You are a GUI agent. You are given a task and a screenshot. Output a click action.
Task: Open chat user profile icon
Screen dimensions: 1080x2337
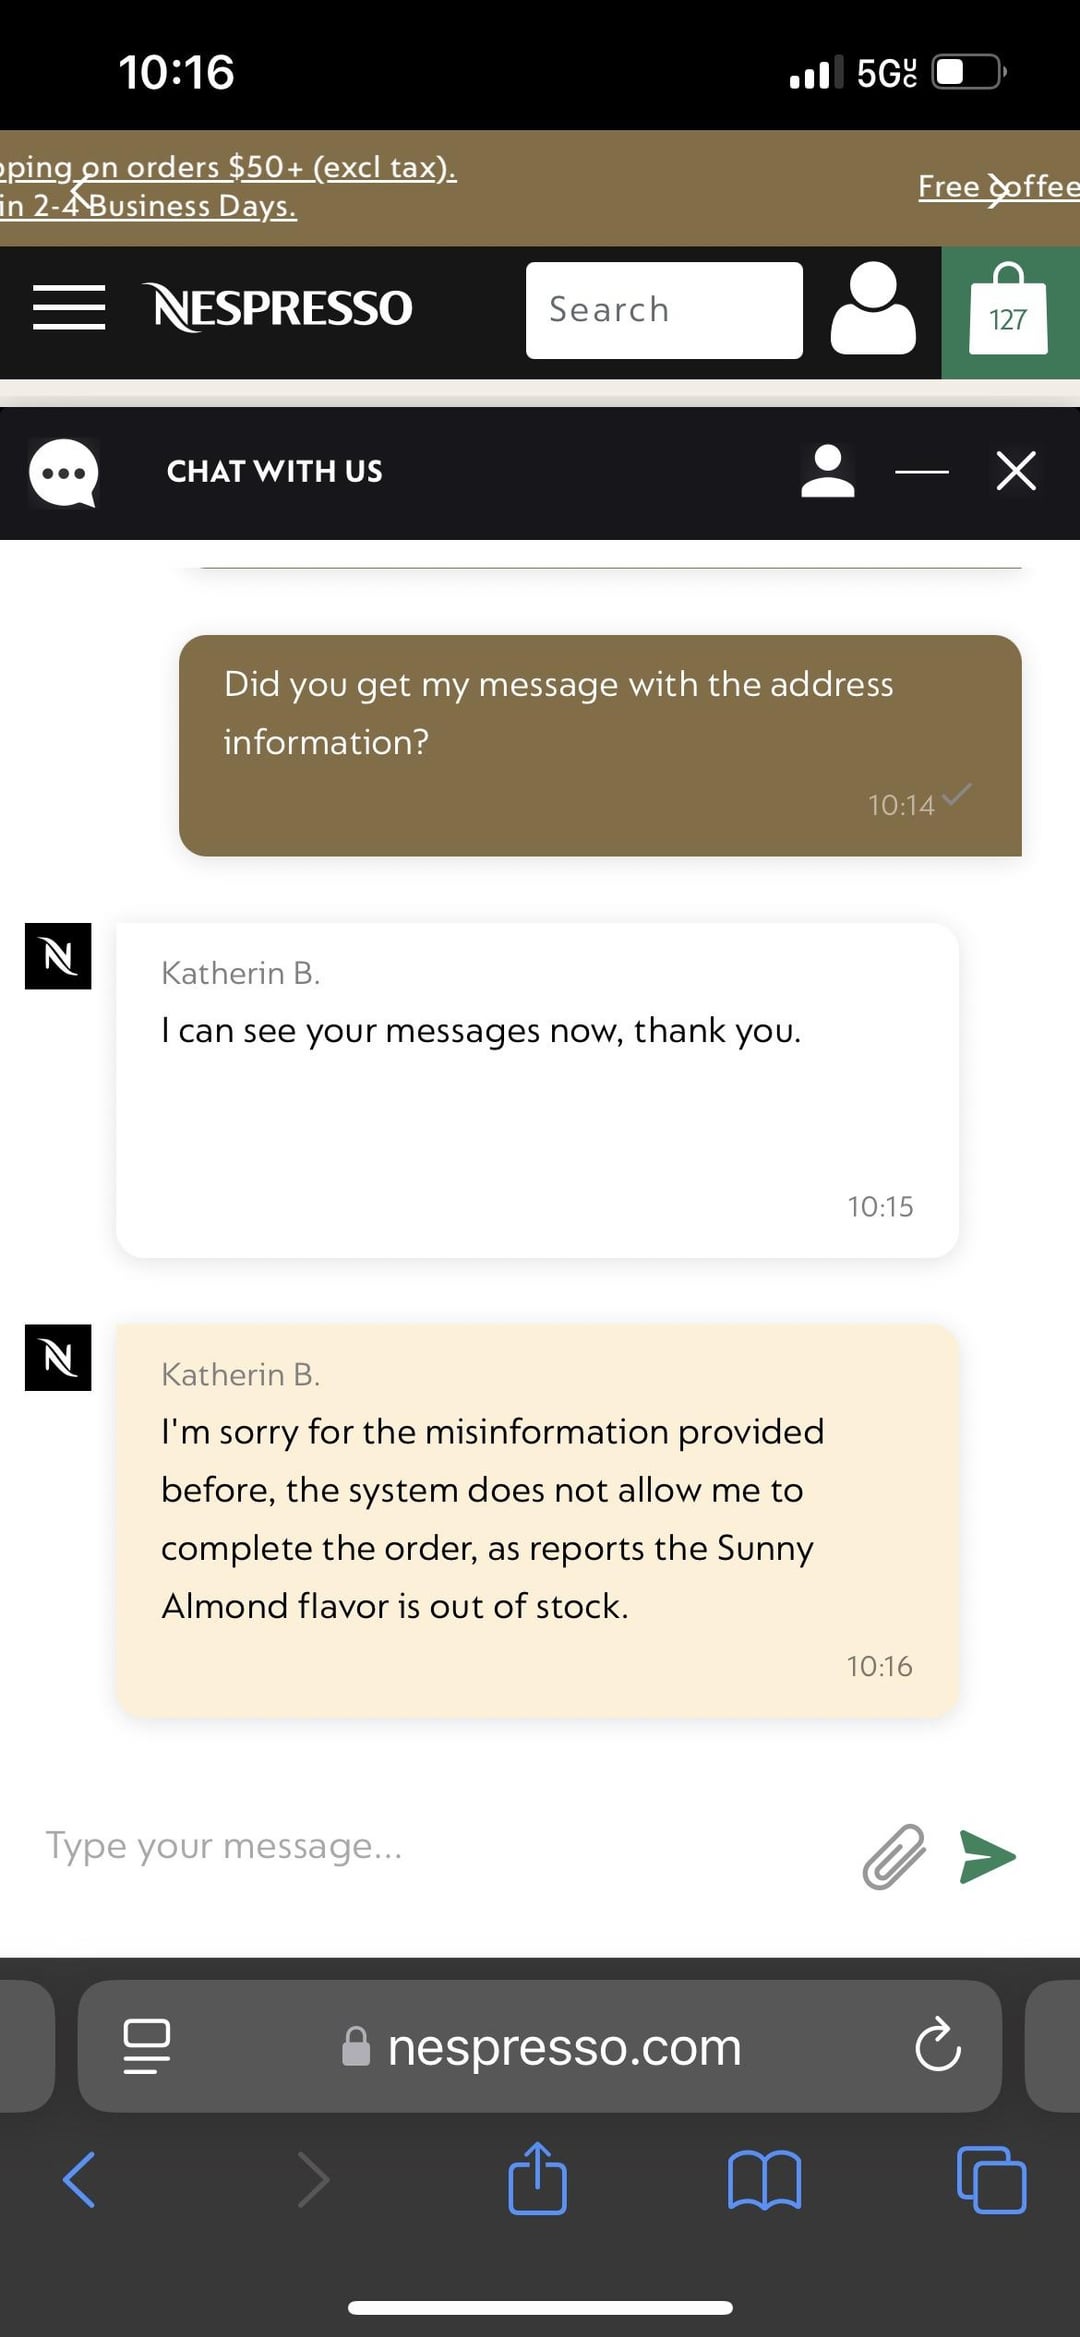(x=828, y=471)
